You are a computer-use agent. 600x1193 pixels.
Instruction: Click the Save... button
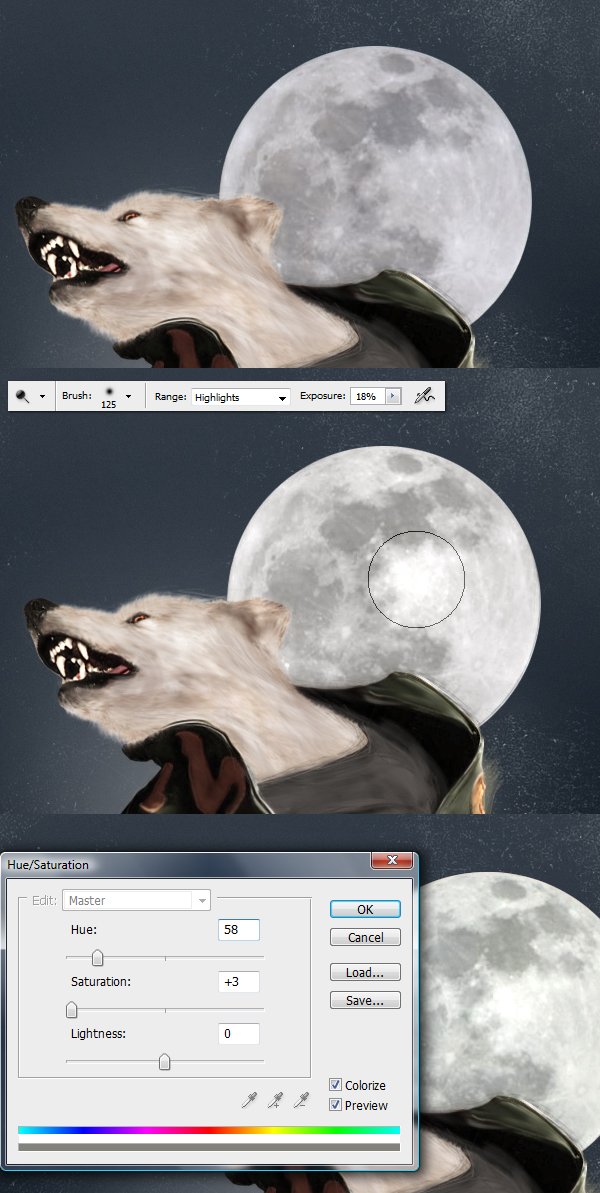365,1001
